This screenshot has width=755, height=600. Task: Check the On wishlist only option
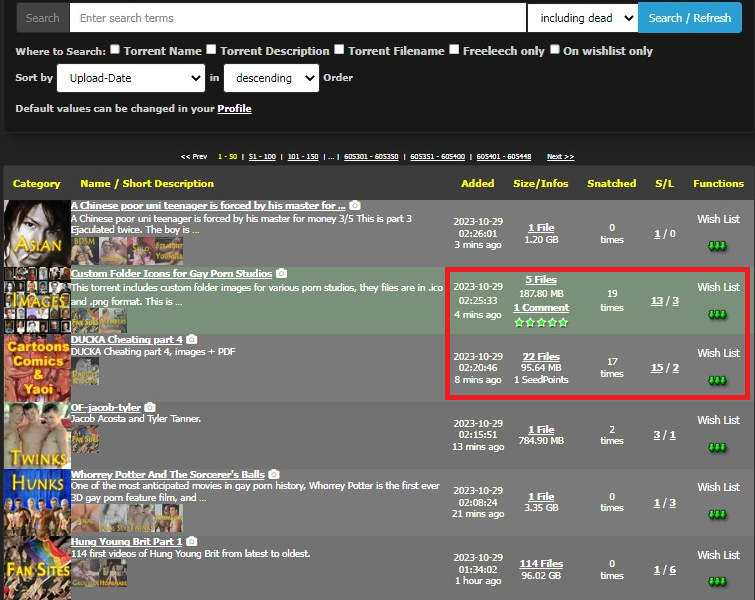[555, 49]
